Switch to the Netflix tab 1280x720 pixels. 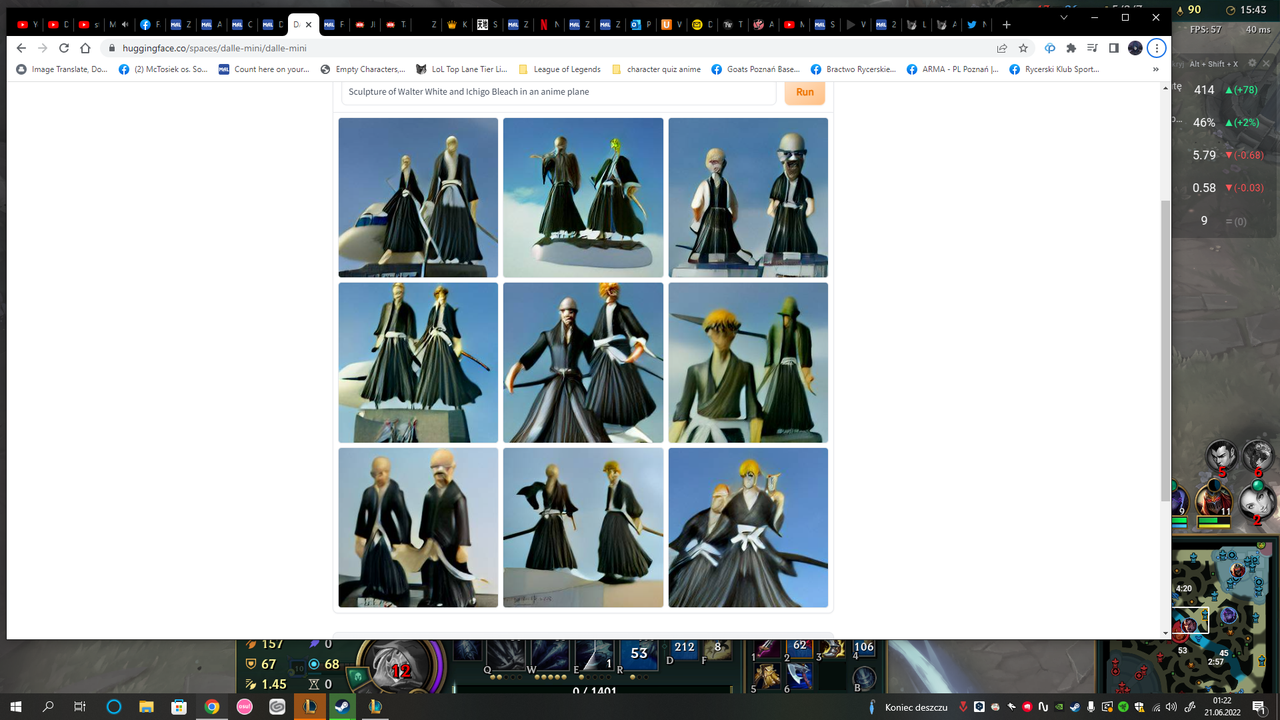(x=548, y=24)
